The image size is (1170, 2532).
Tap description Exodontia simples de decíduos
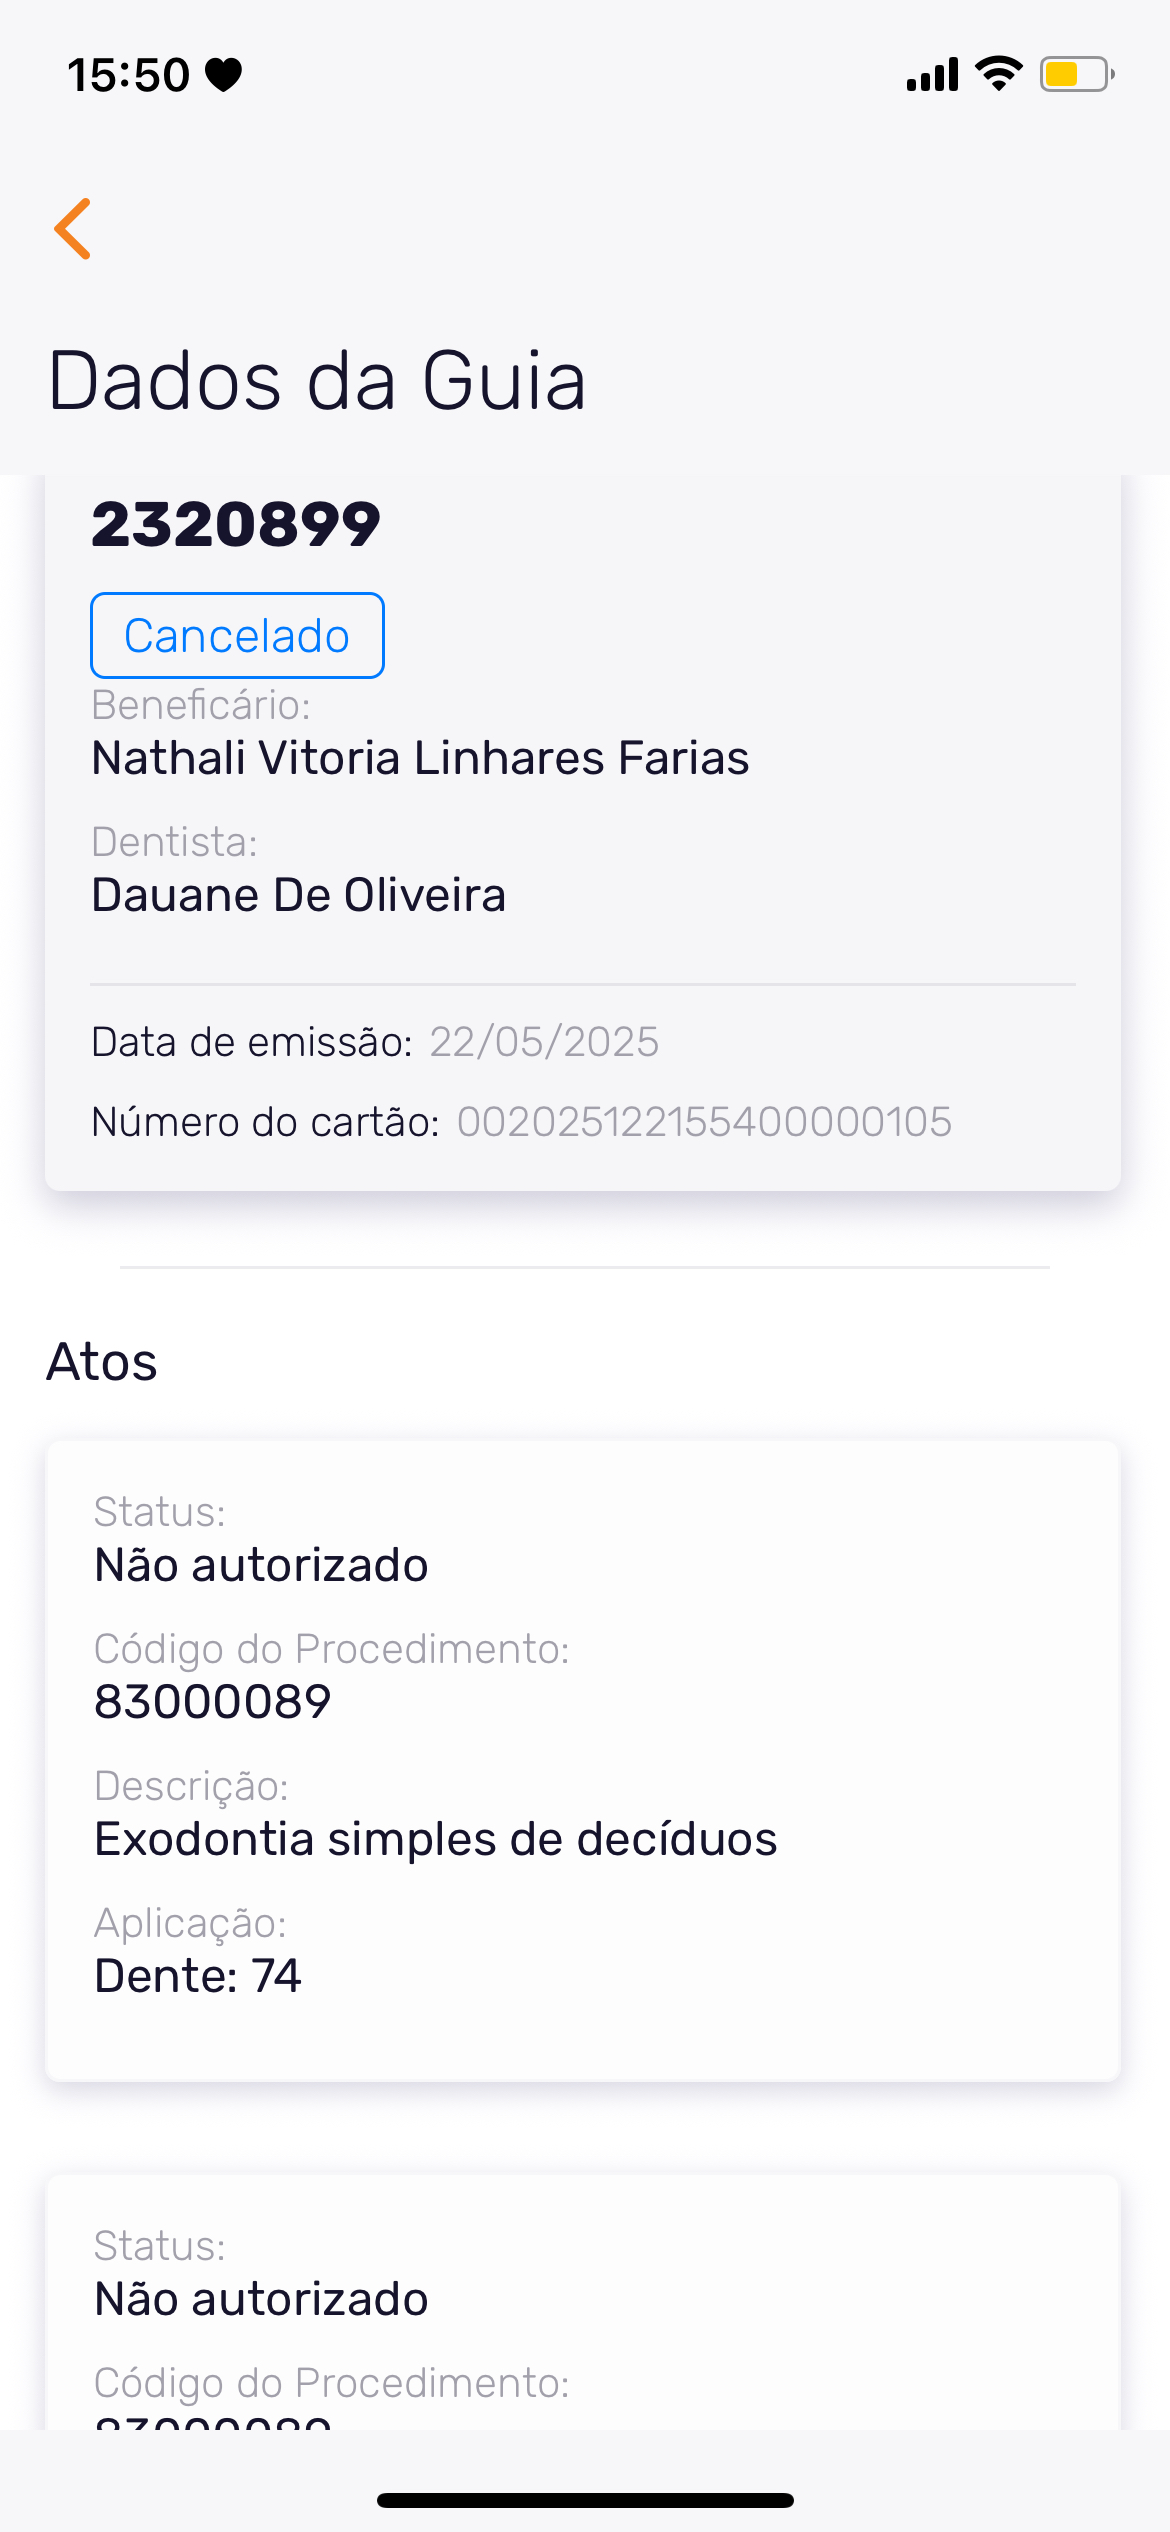435,1839
